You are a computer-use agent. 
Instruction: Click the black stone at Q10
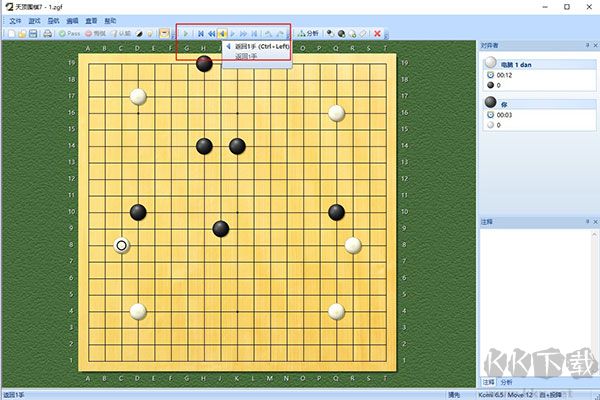(x=336, y=212)
